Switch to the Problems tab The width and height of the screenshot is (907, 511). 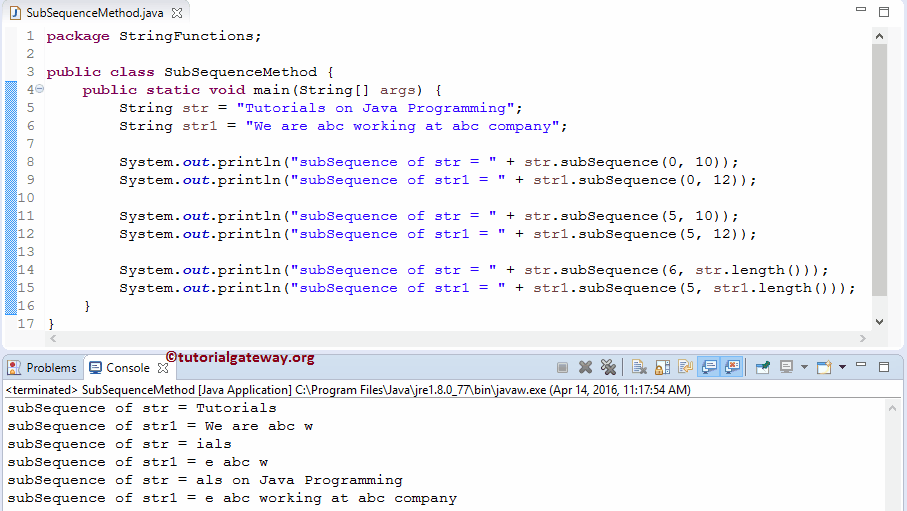[42, 368]
